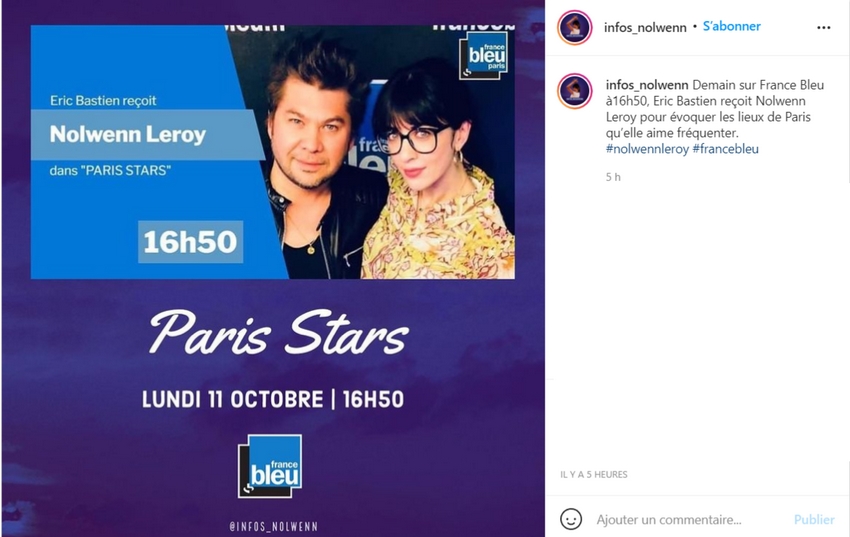Click infos_nolwenn username in header
The height and width of the screenshot is (537, 850).
click(x=645, y=27)
